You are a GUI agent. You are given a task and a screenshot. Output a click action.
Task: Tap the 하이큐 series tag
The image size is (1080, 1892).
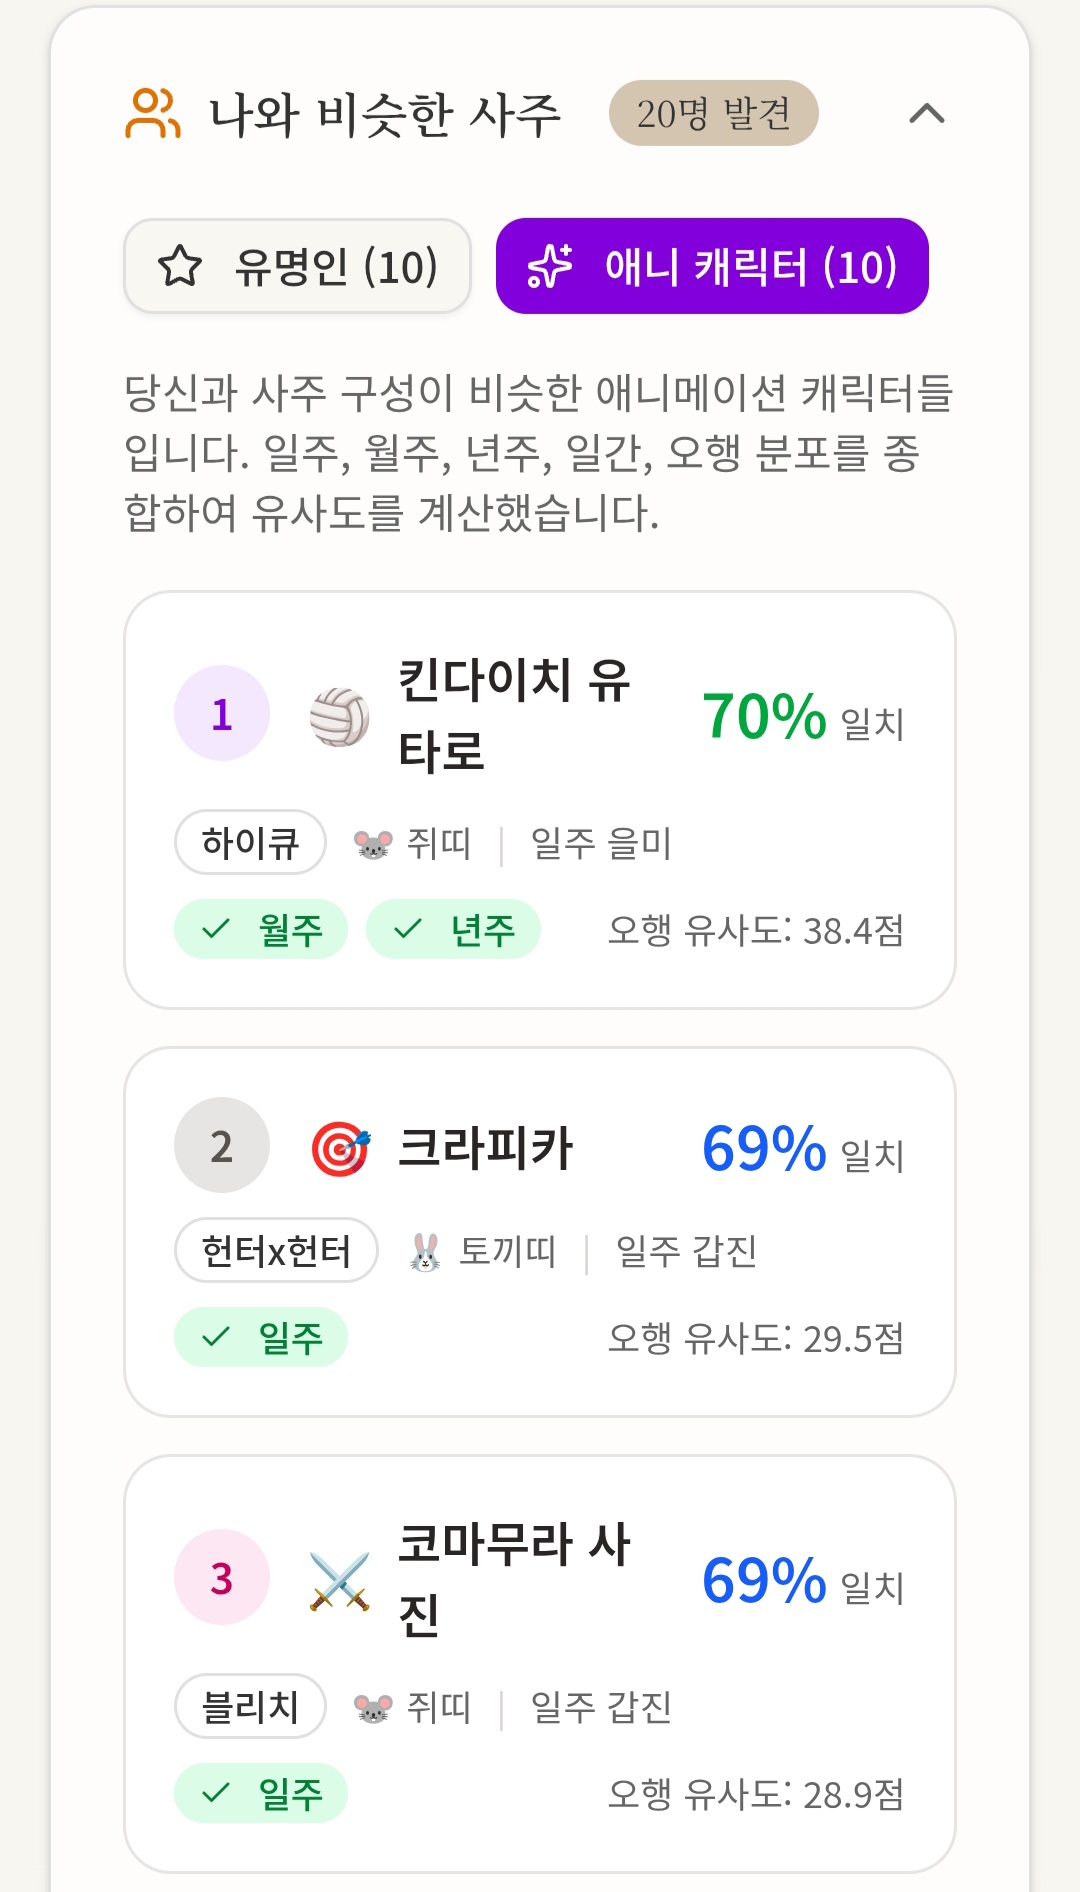[x=250, y=843]
